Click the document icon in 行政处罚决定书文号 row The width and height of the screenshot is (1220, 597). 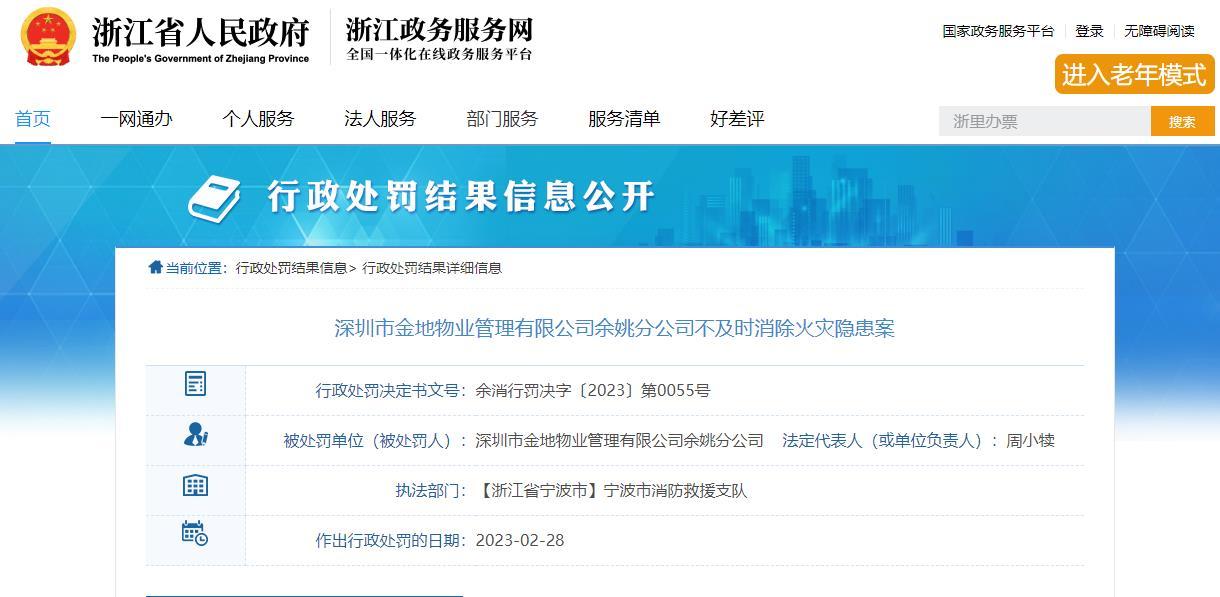point(195,383)
